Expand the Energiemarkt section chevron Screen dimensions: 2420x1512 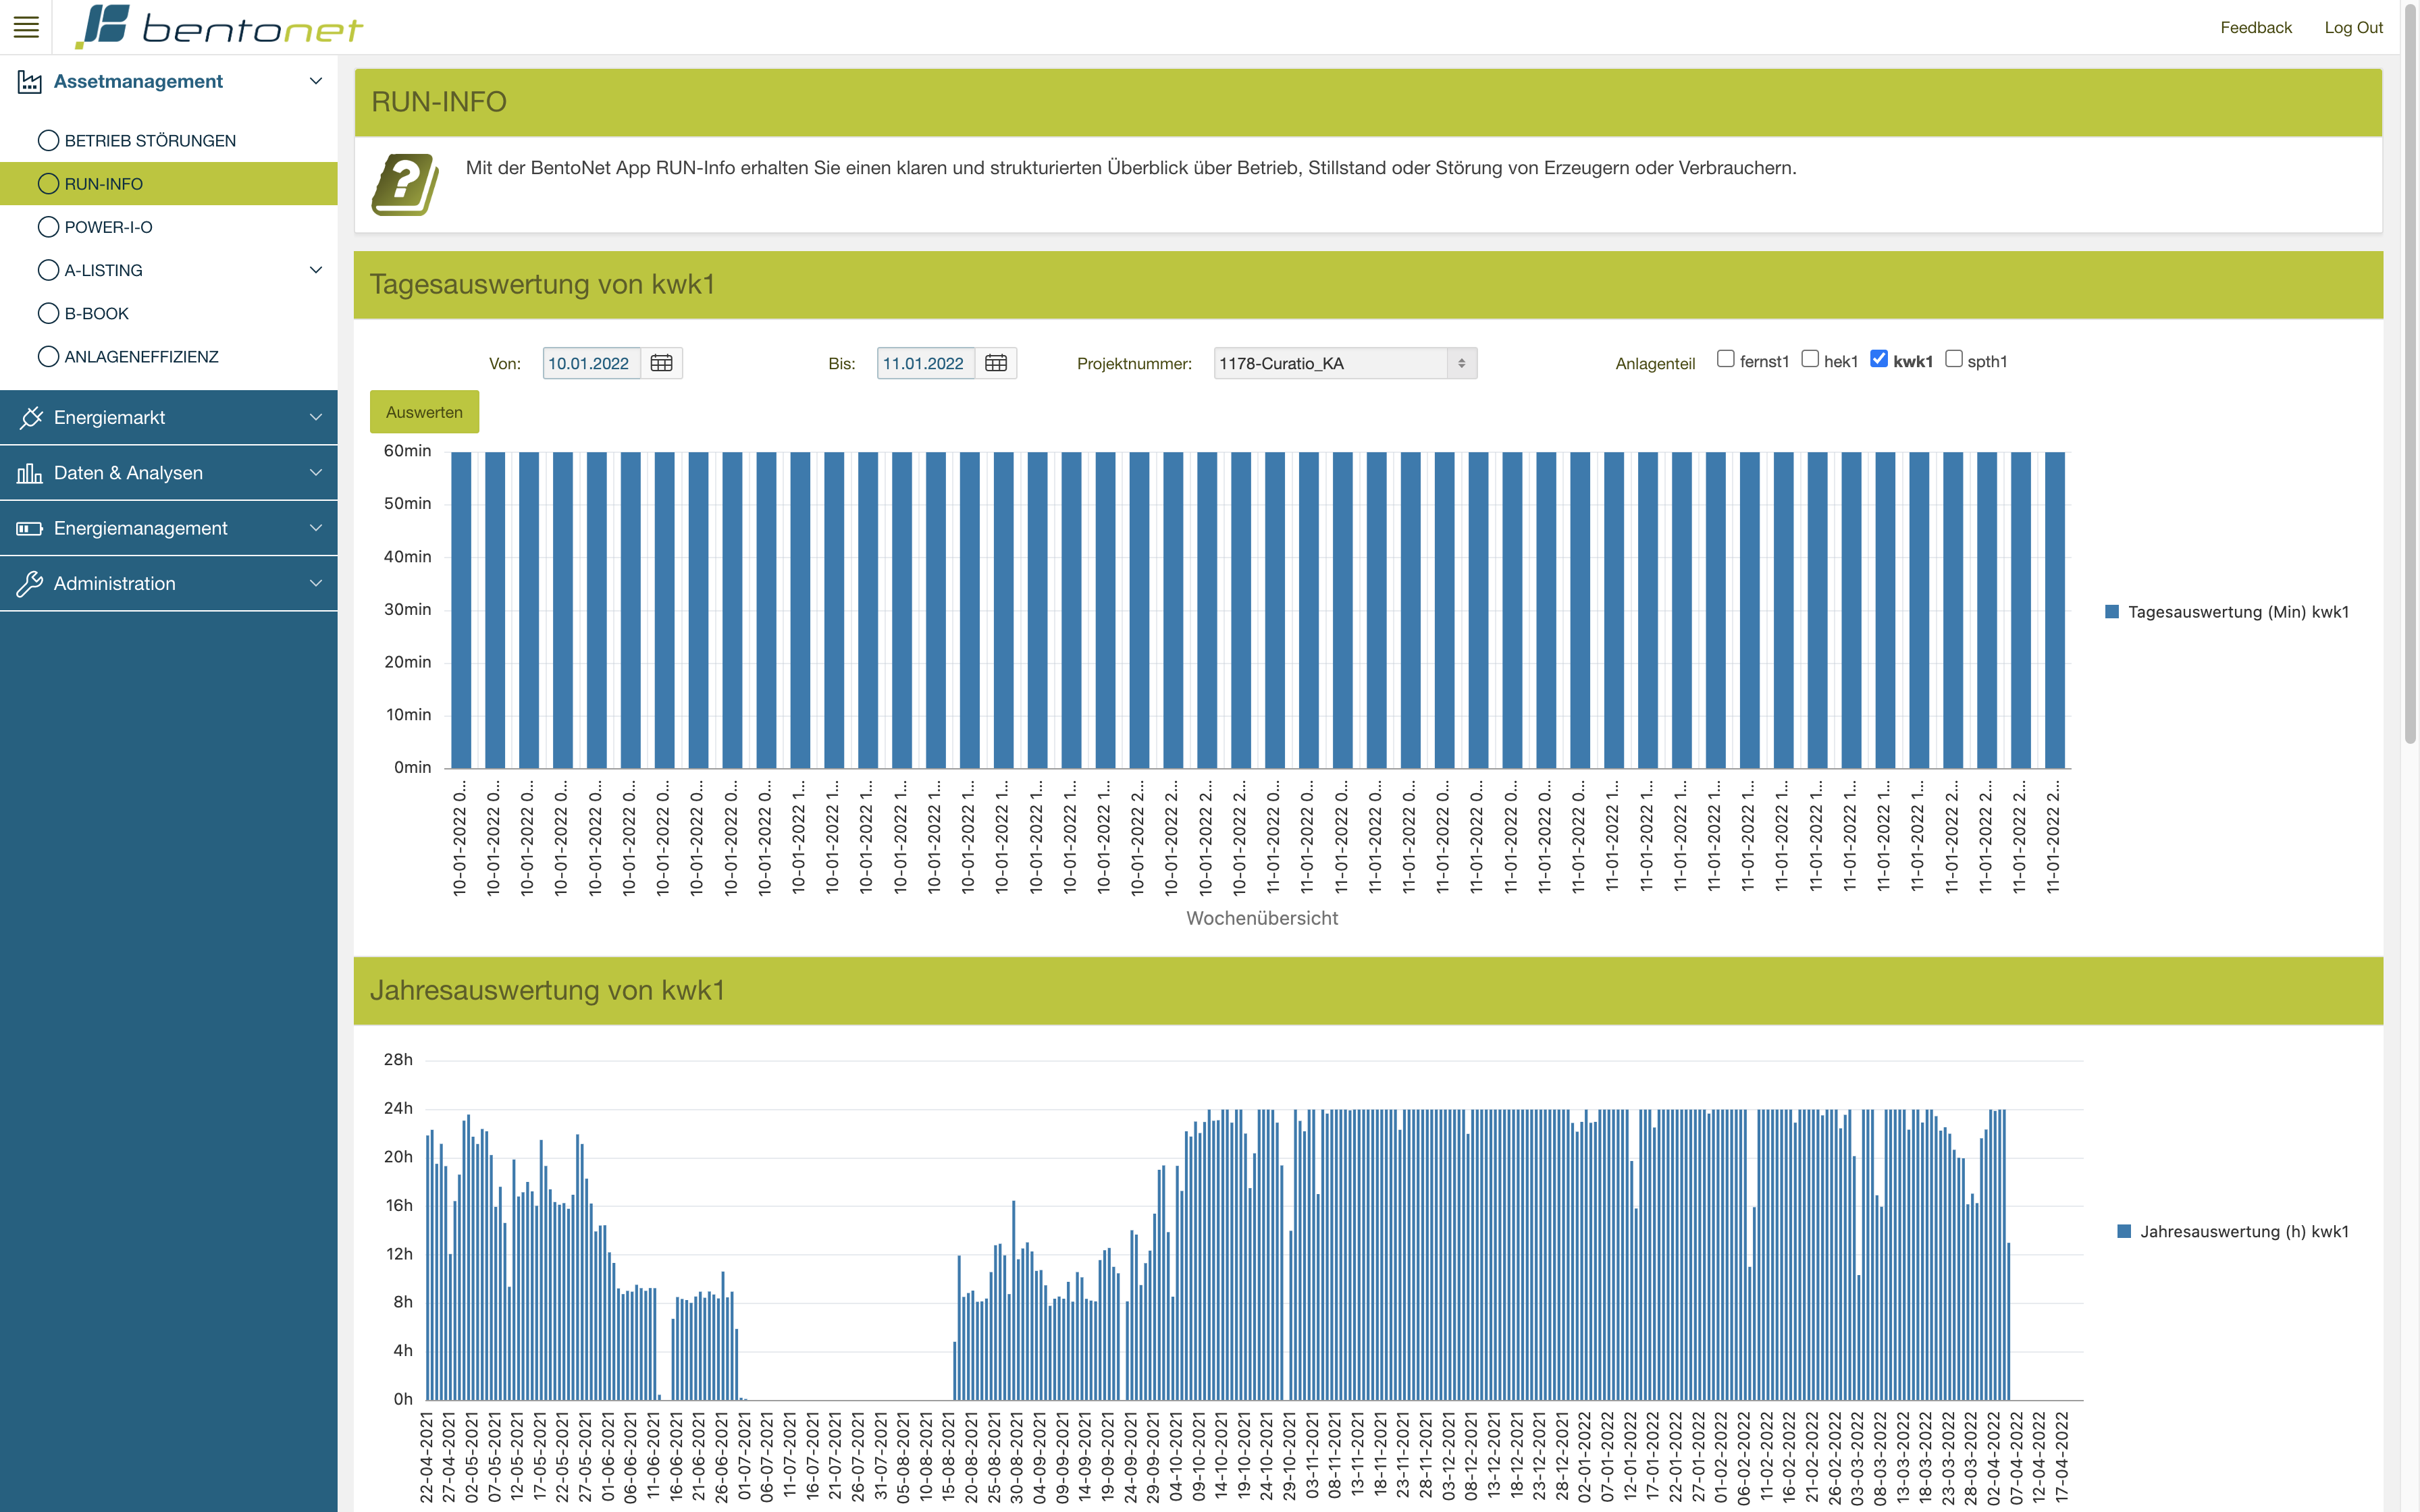[x=316, y=417]
